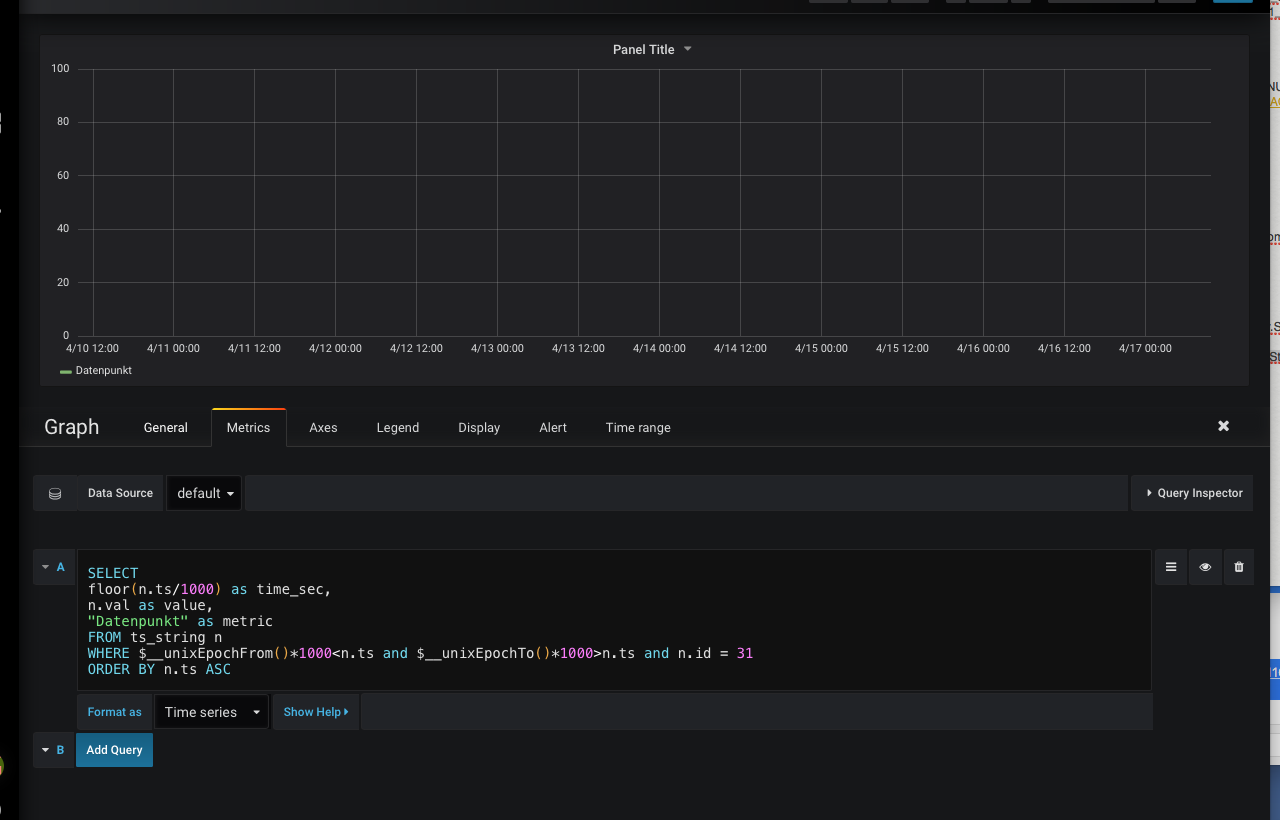Click inside the SQL query editor
This screenshot has width=1280, height=820.
tap(614, 620)
